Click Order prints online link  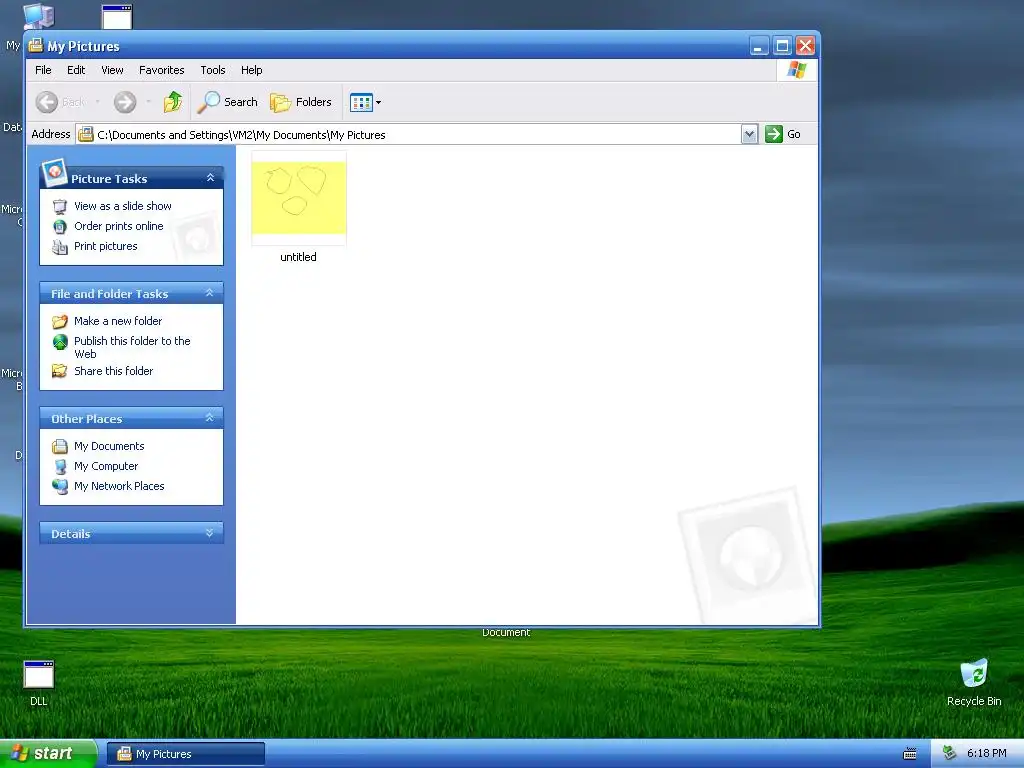coord(119,226)
